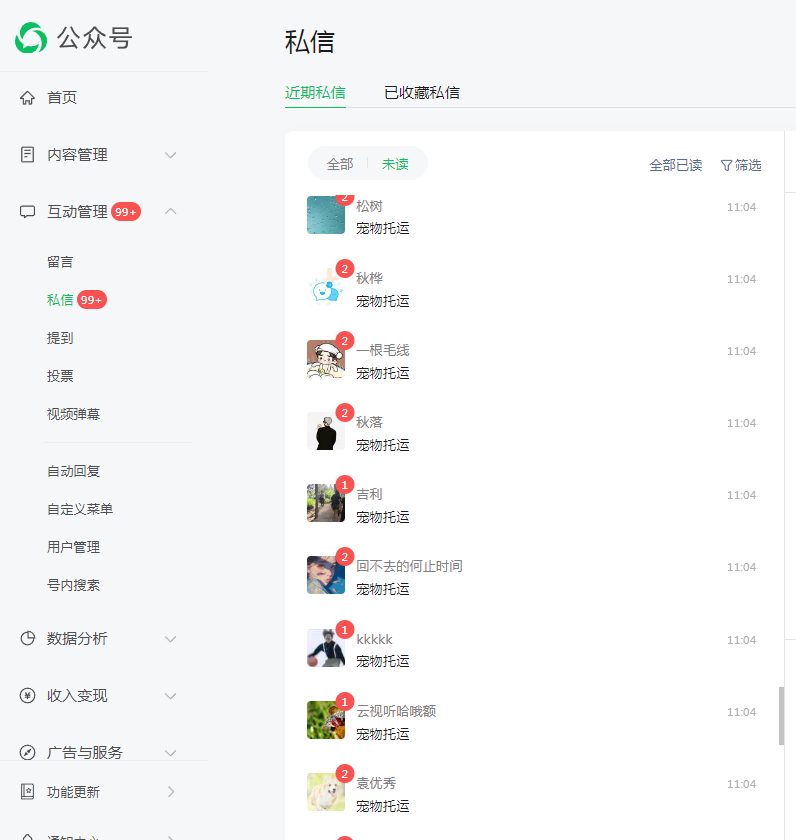The image size is (796, 840).
Task: Click the 99+ badge next to 私信 in sidebar
Action: click(92, 299)
